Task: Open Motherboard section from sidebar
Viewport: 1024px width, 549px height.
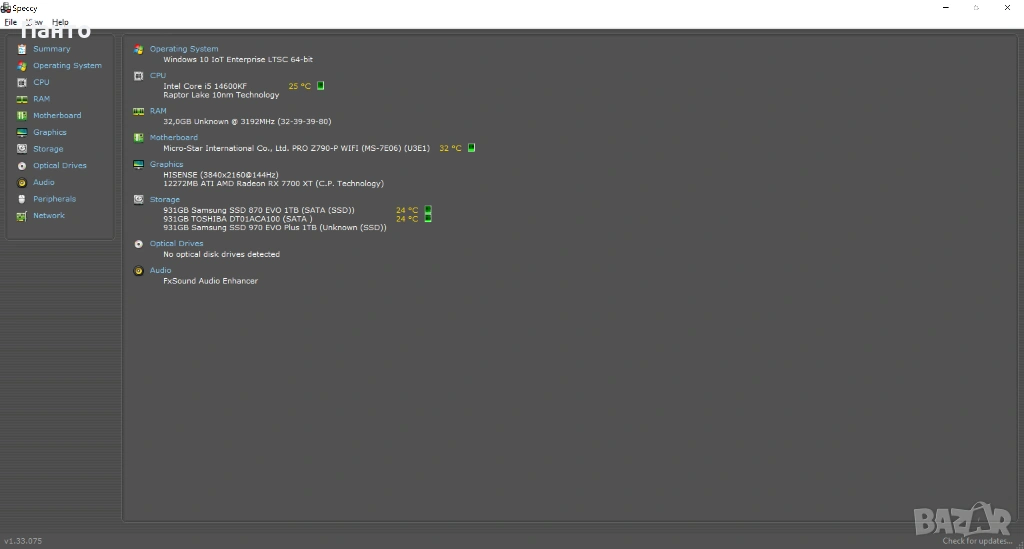Action: point(57,116)
